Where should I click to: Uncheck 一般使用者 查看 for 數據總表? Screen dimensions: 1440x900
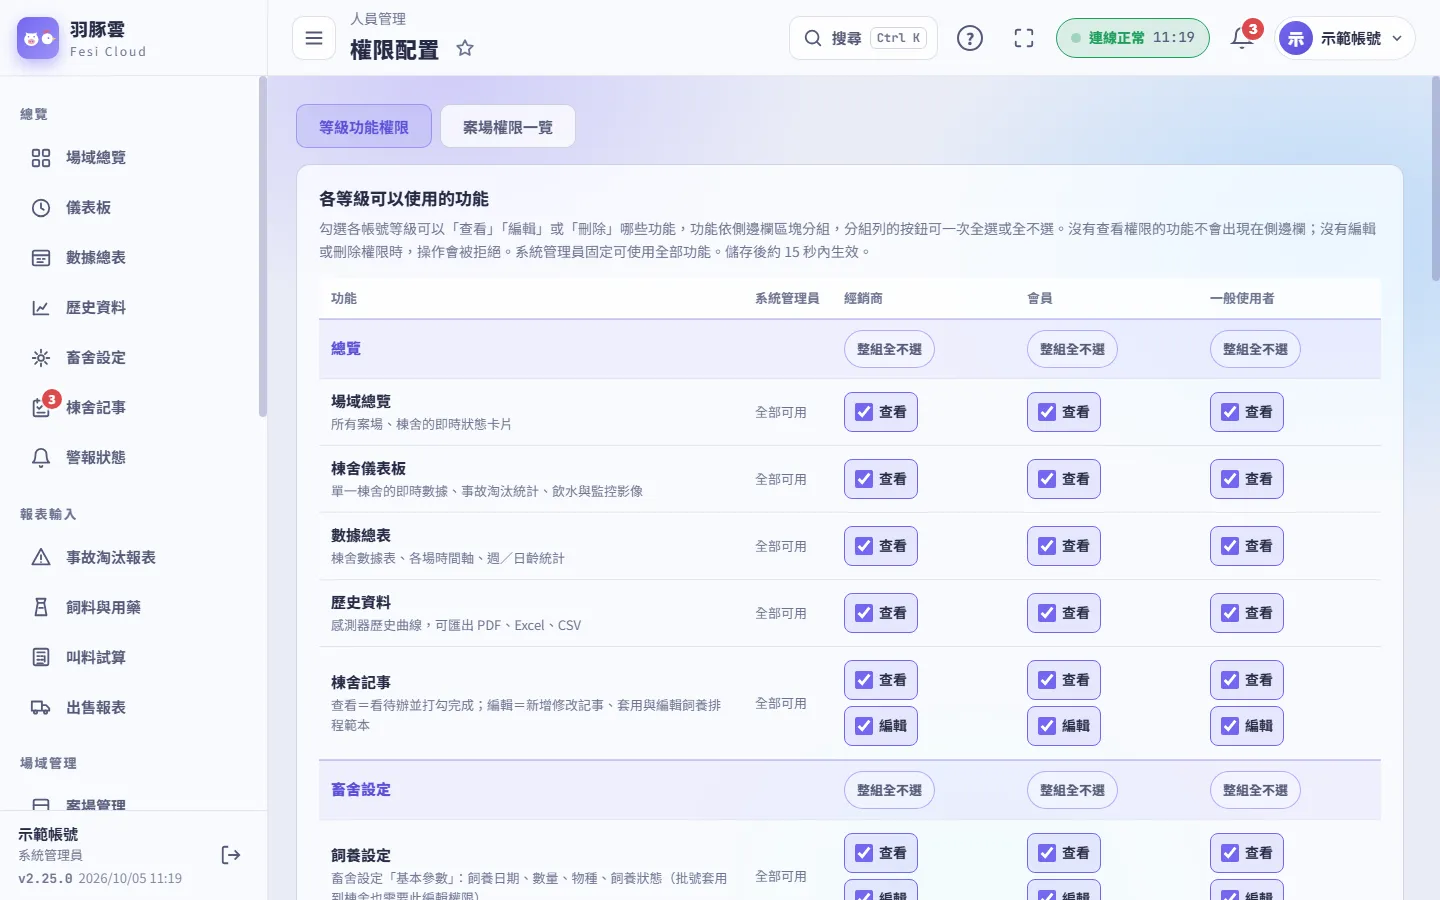tap(1230, 546)
